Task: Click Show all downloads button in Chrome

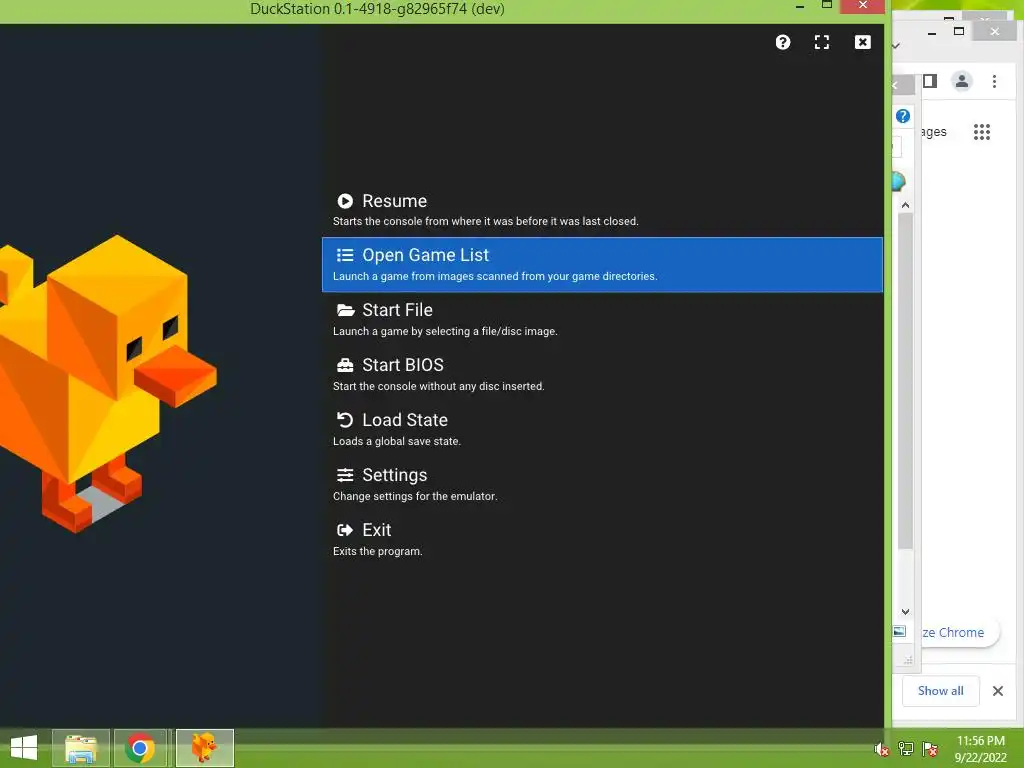Action: 940,691
